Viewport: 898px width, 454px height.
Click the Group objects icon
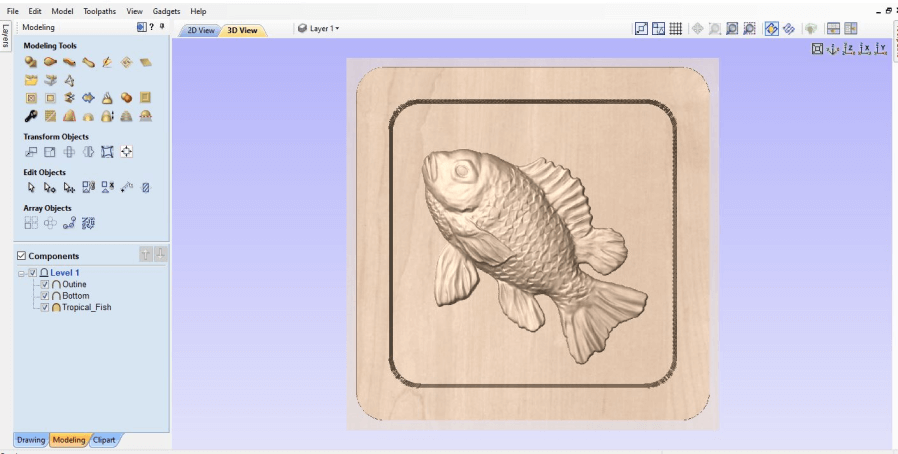click(88, 187)
